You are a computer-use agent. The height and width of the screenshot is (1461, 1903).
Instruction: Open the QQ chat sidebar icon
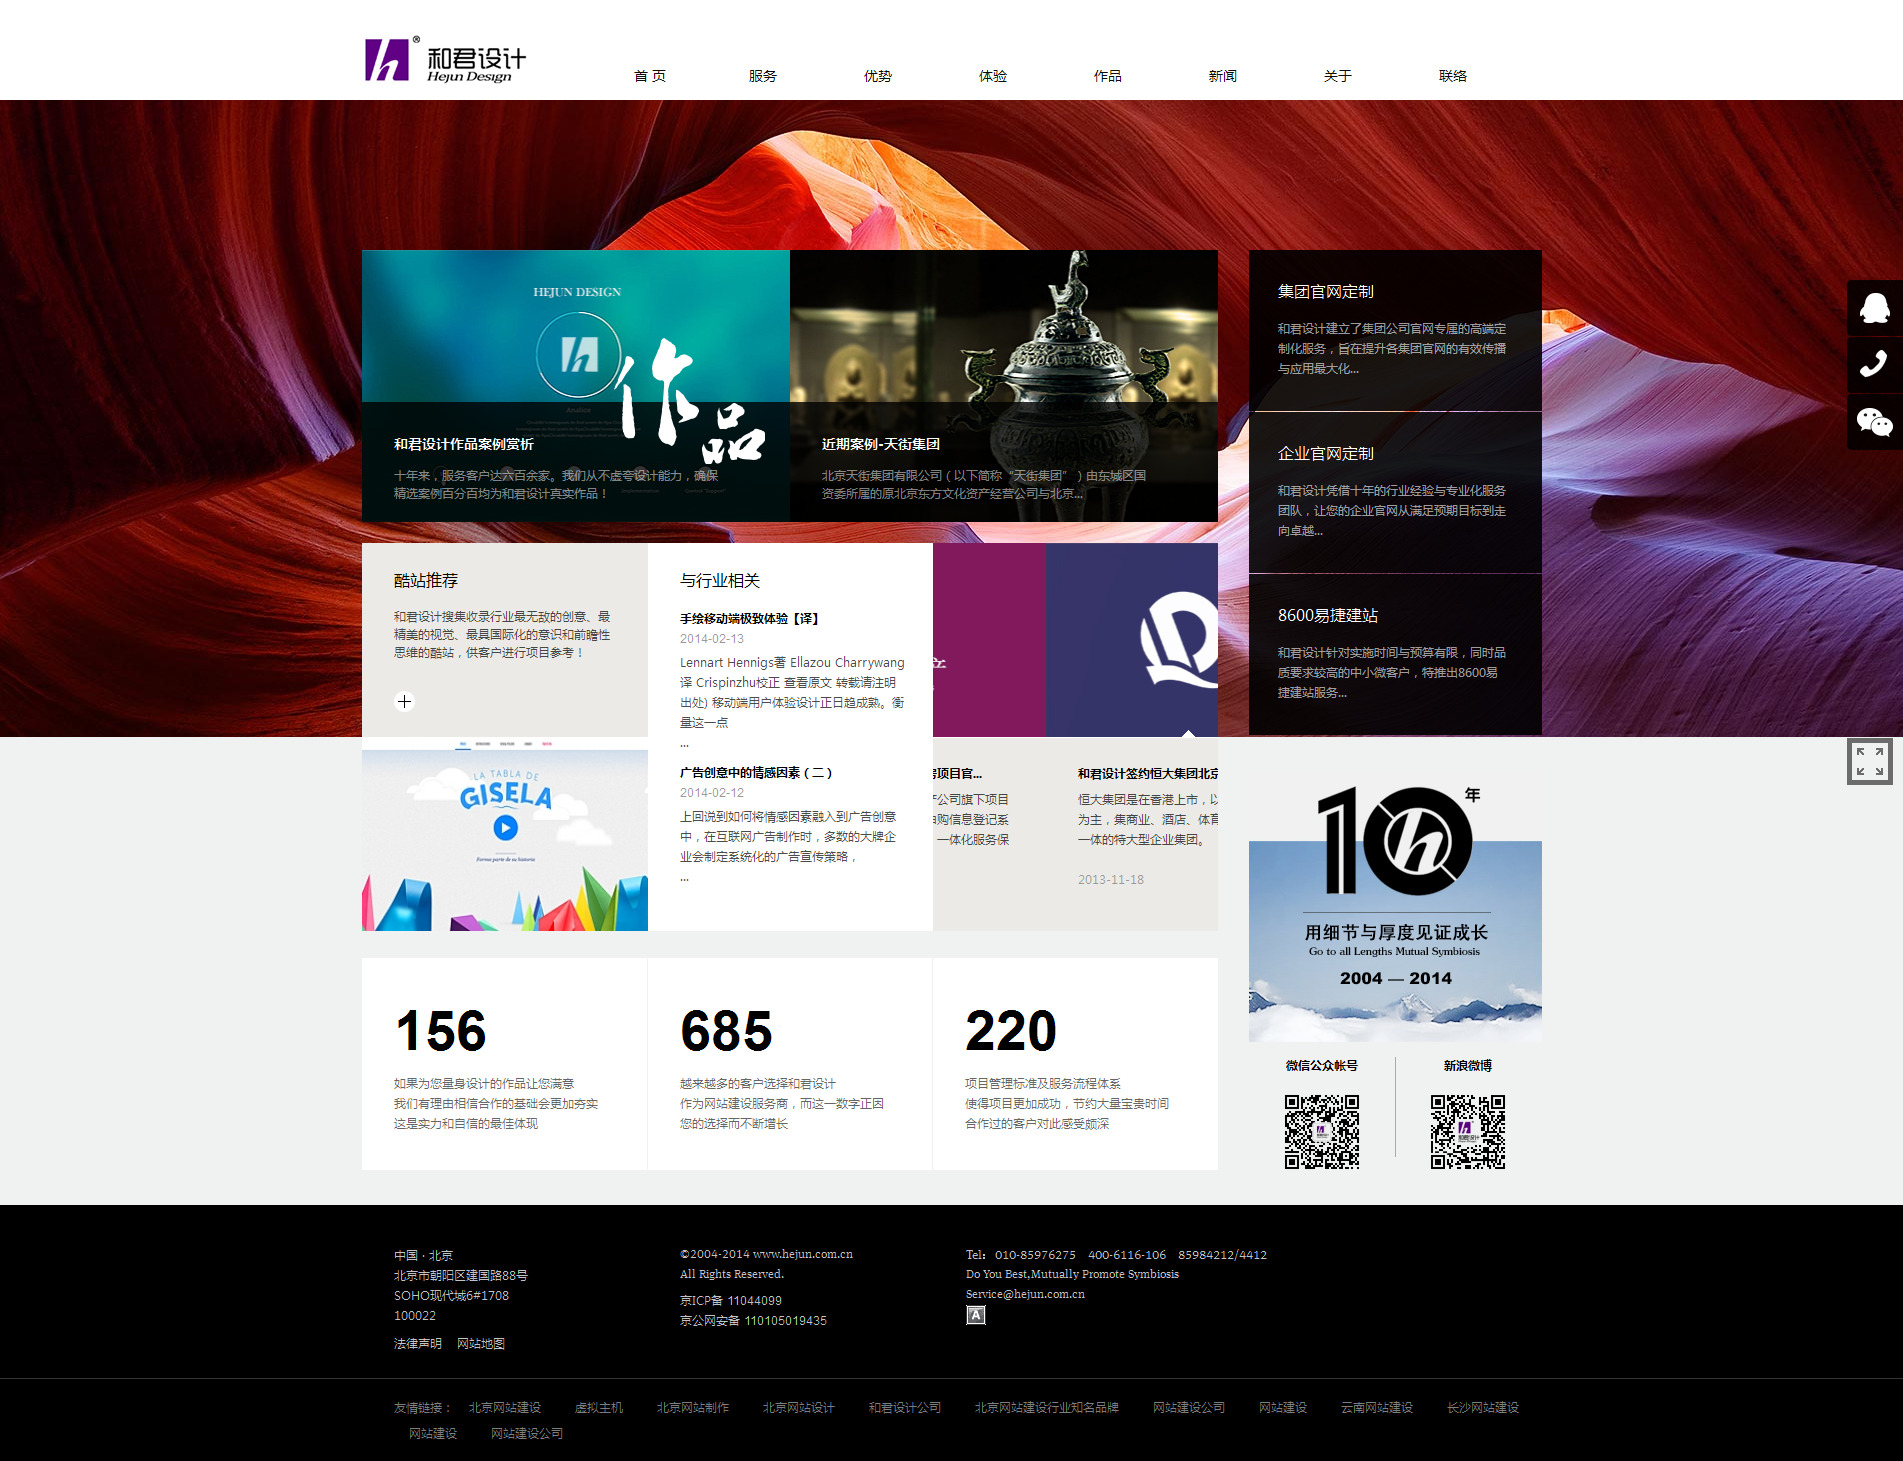[1874, 308]
